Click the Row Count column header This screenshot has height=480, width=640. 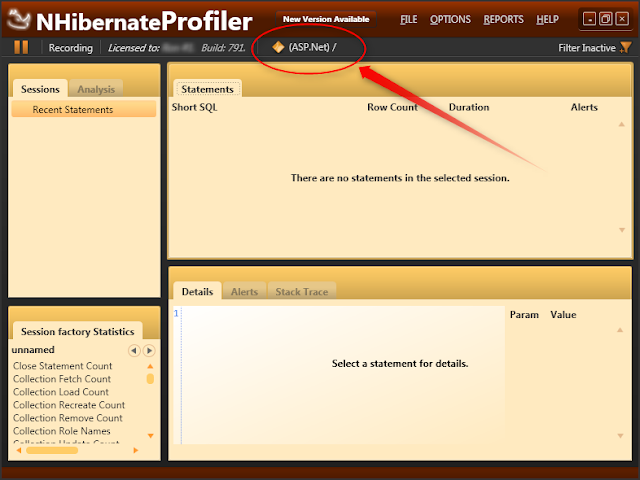tap(392, 107)
